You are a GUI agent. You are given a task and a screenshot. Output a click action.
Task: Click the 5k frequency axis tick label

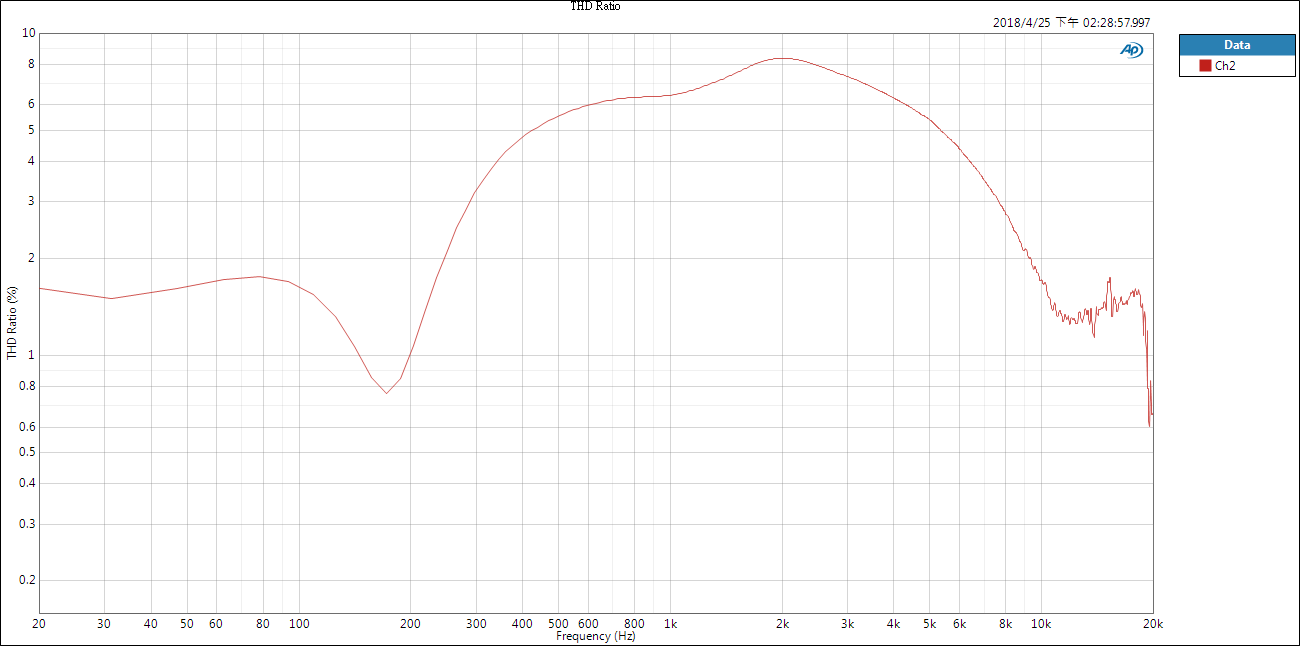(x=930, y=624)
